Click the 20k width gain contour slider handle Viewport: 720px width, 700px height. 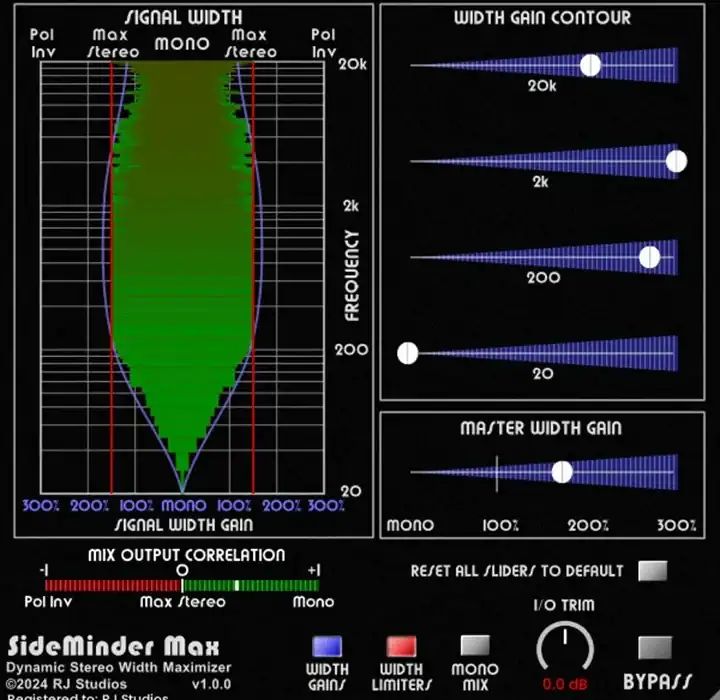590,65
